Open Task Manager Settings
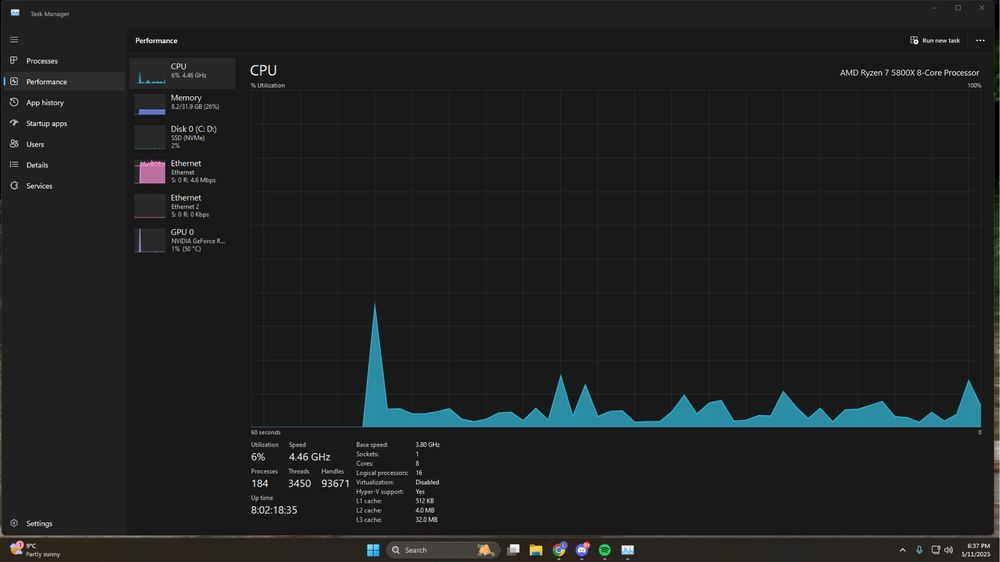1000x562 pixels. [x=62, y=523]
